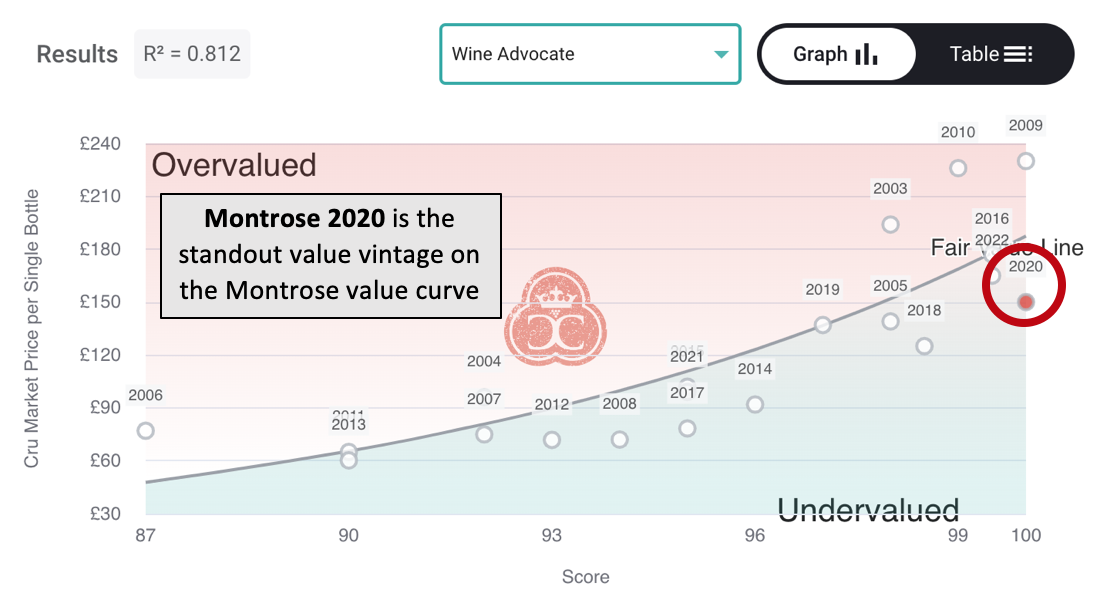Click the dropdown arrow beside Wine Advocate
Image resolution: width=1114 pixels, height=614 pixels.
click(x=720, y=55)
